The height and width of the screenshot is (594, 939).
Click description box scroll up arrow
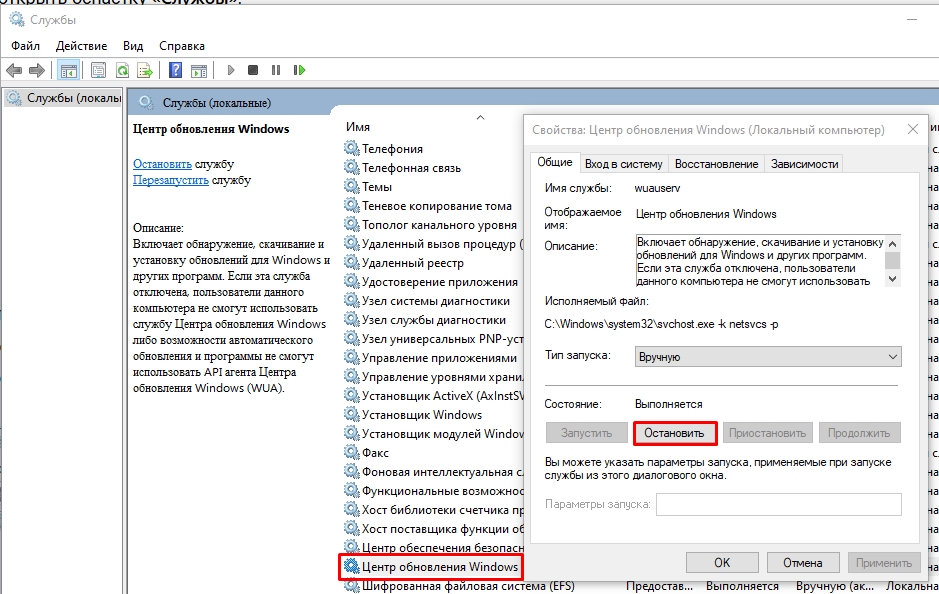point(893,243)
